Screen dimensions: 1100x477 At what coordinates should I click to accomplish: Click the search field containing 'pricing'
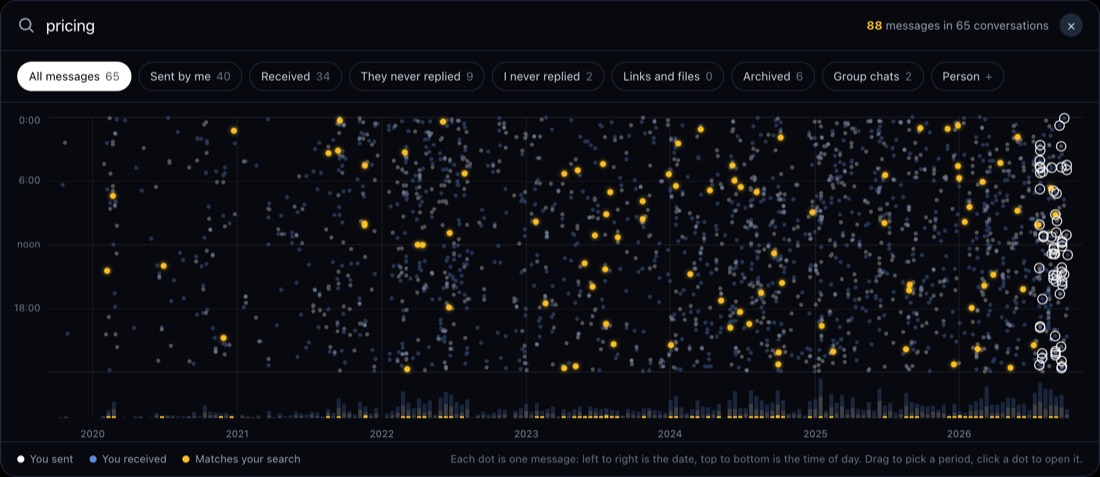point(449,26)
